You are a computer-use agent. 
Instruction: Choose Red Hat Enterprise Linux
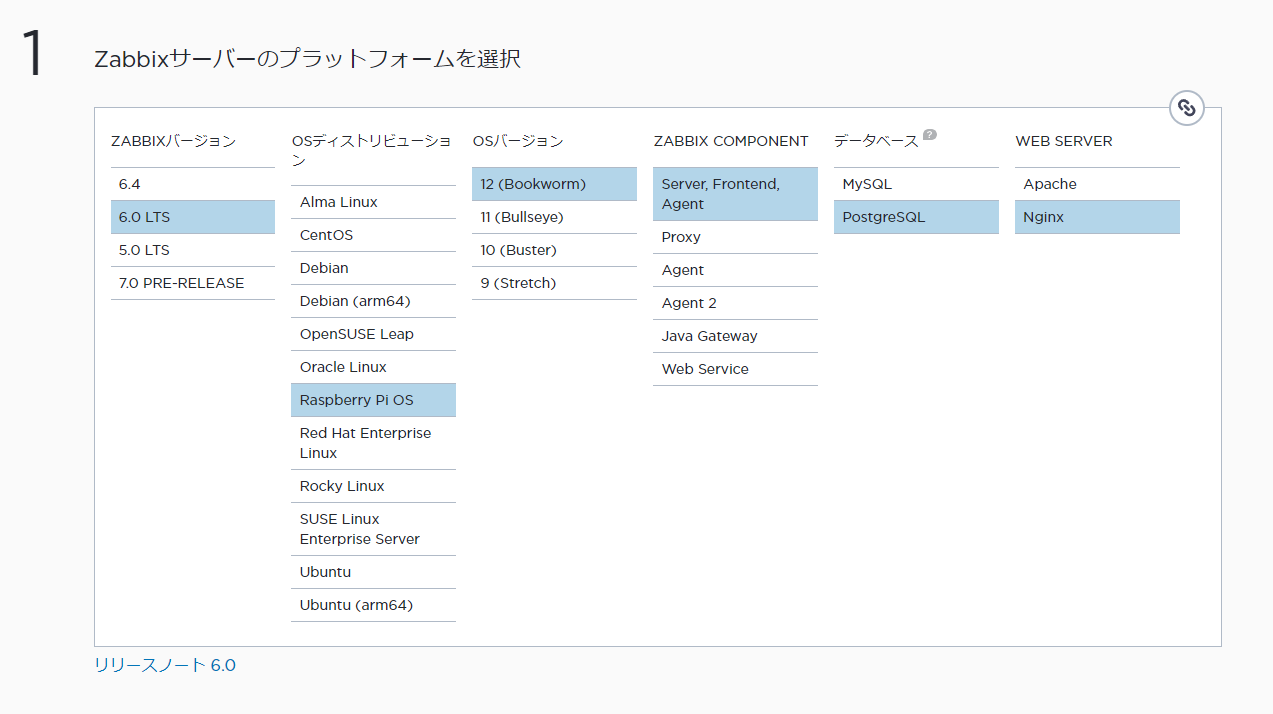373,443
